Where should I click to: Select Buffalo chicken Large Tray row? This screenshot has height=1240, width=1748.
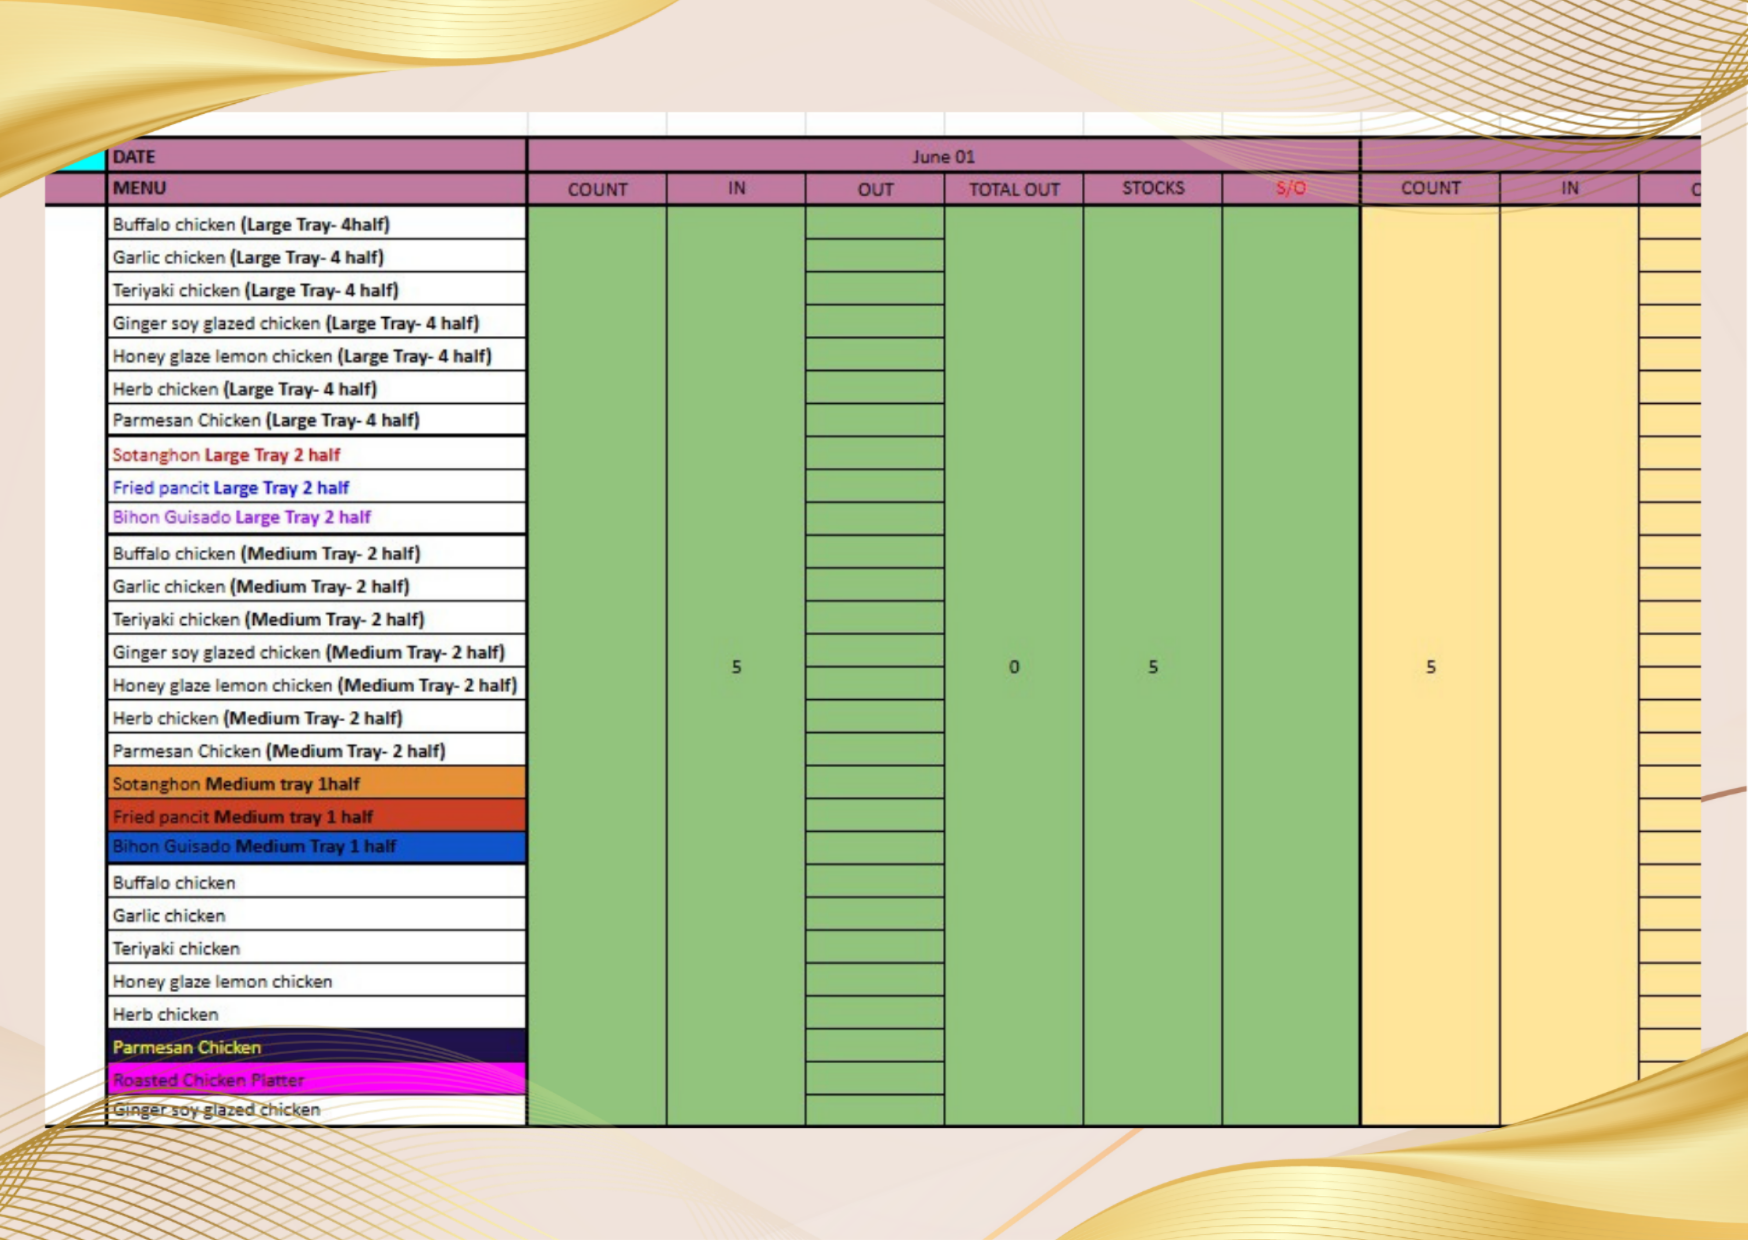click(315, 224)
